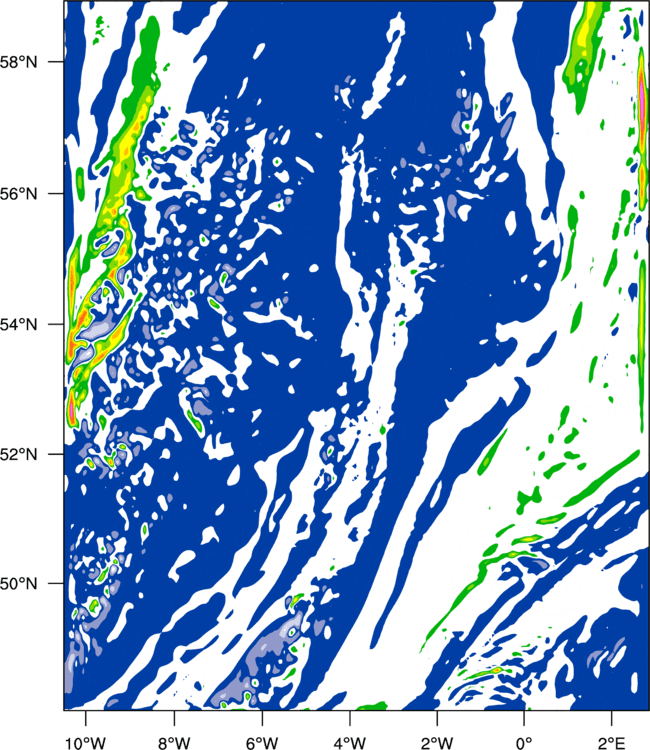
Task: Click the 0° longitude label
Action: click(x=524, y=743)
